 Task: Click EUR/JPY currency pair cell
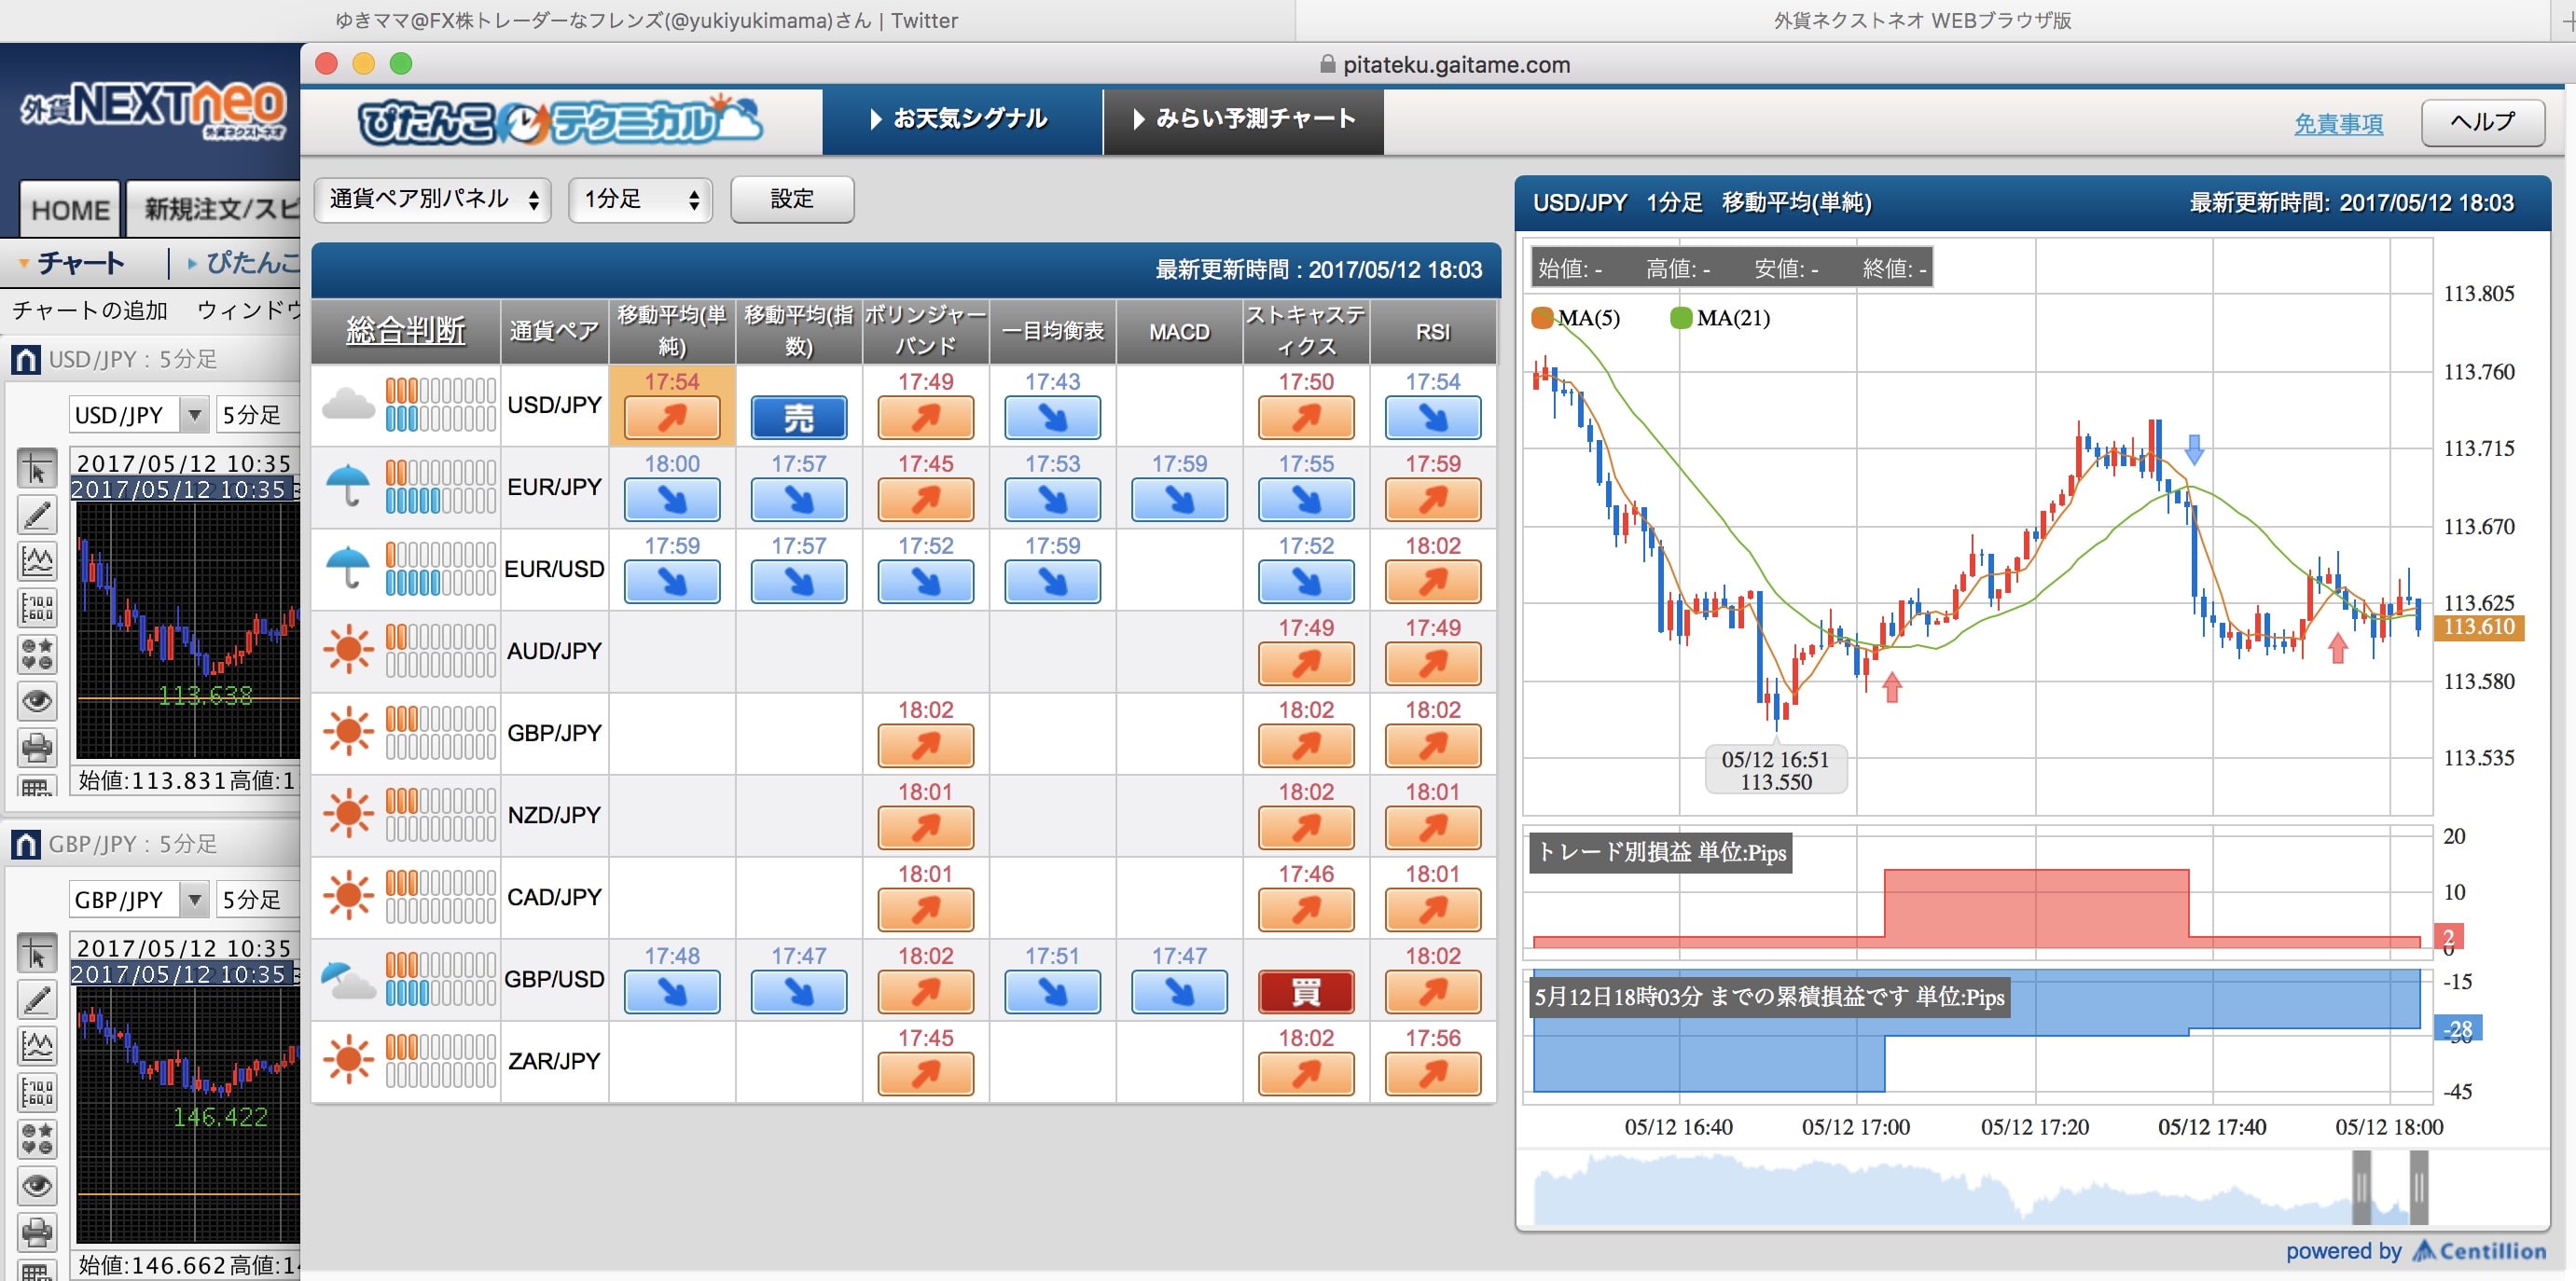[x=554, y=487]
